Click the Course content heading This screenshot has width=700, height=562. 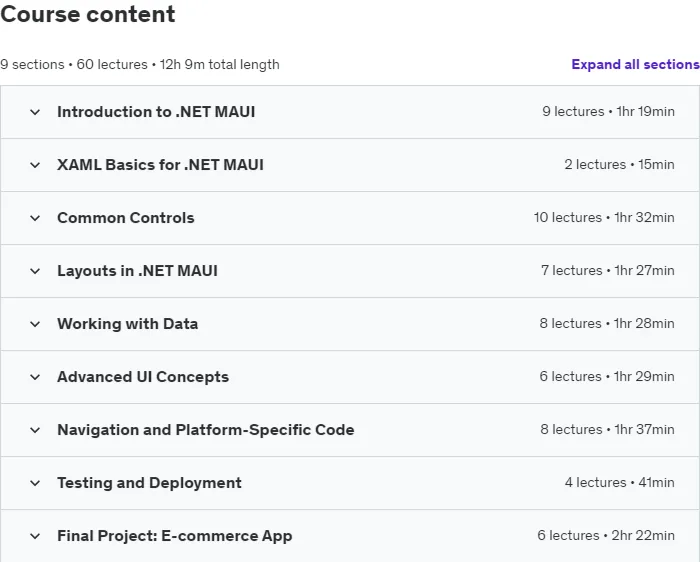pos(88,14)
